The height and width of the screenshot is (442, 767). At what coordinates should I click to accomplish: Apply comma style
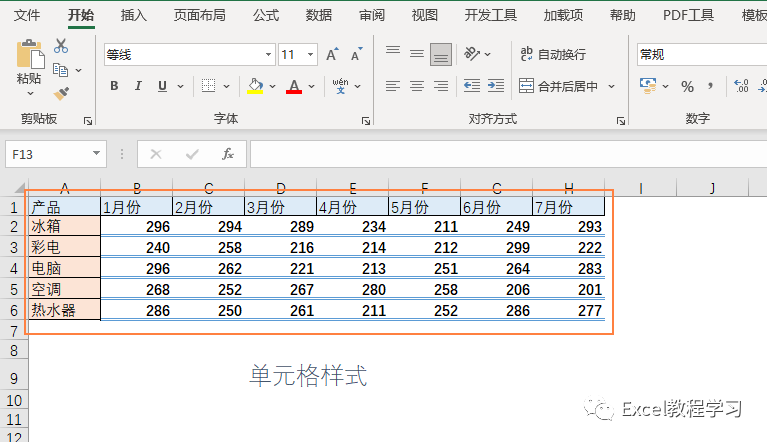click(710, 87)
